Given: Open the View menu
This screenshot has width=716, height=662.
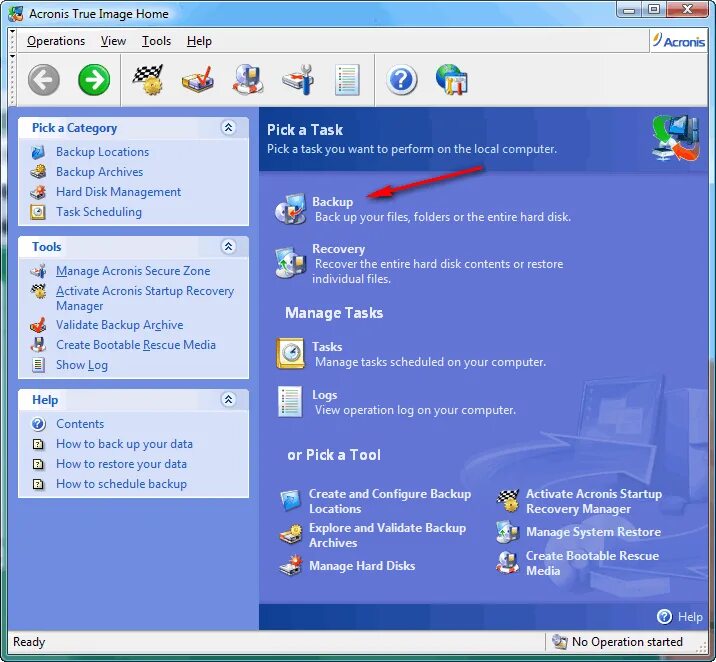Looking at the screenshot, I should click(x=113, y=41).
